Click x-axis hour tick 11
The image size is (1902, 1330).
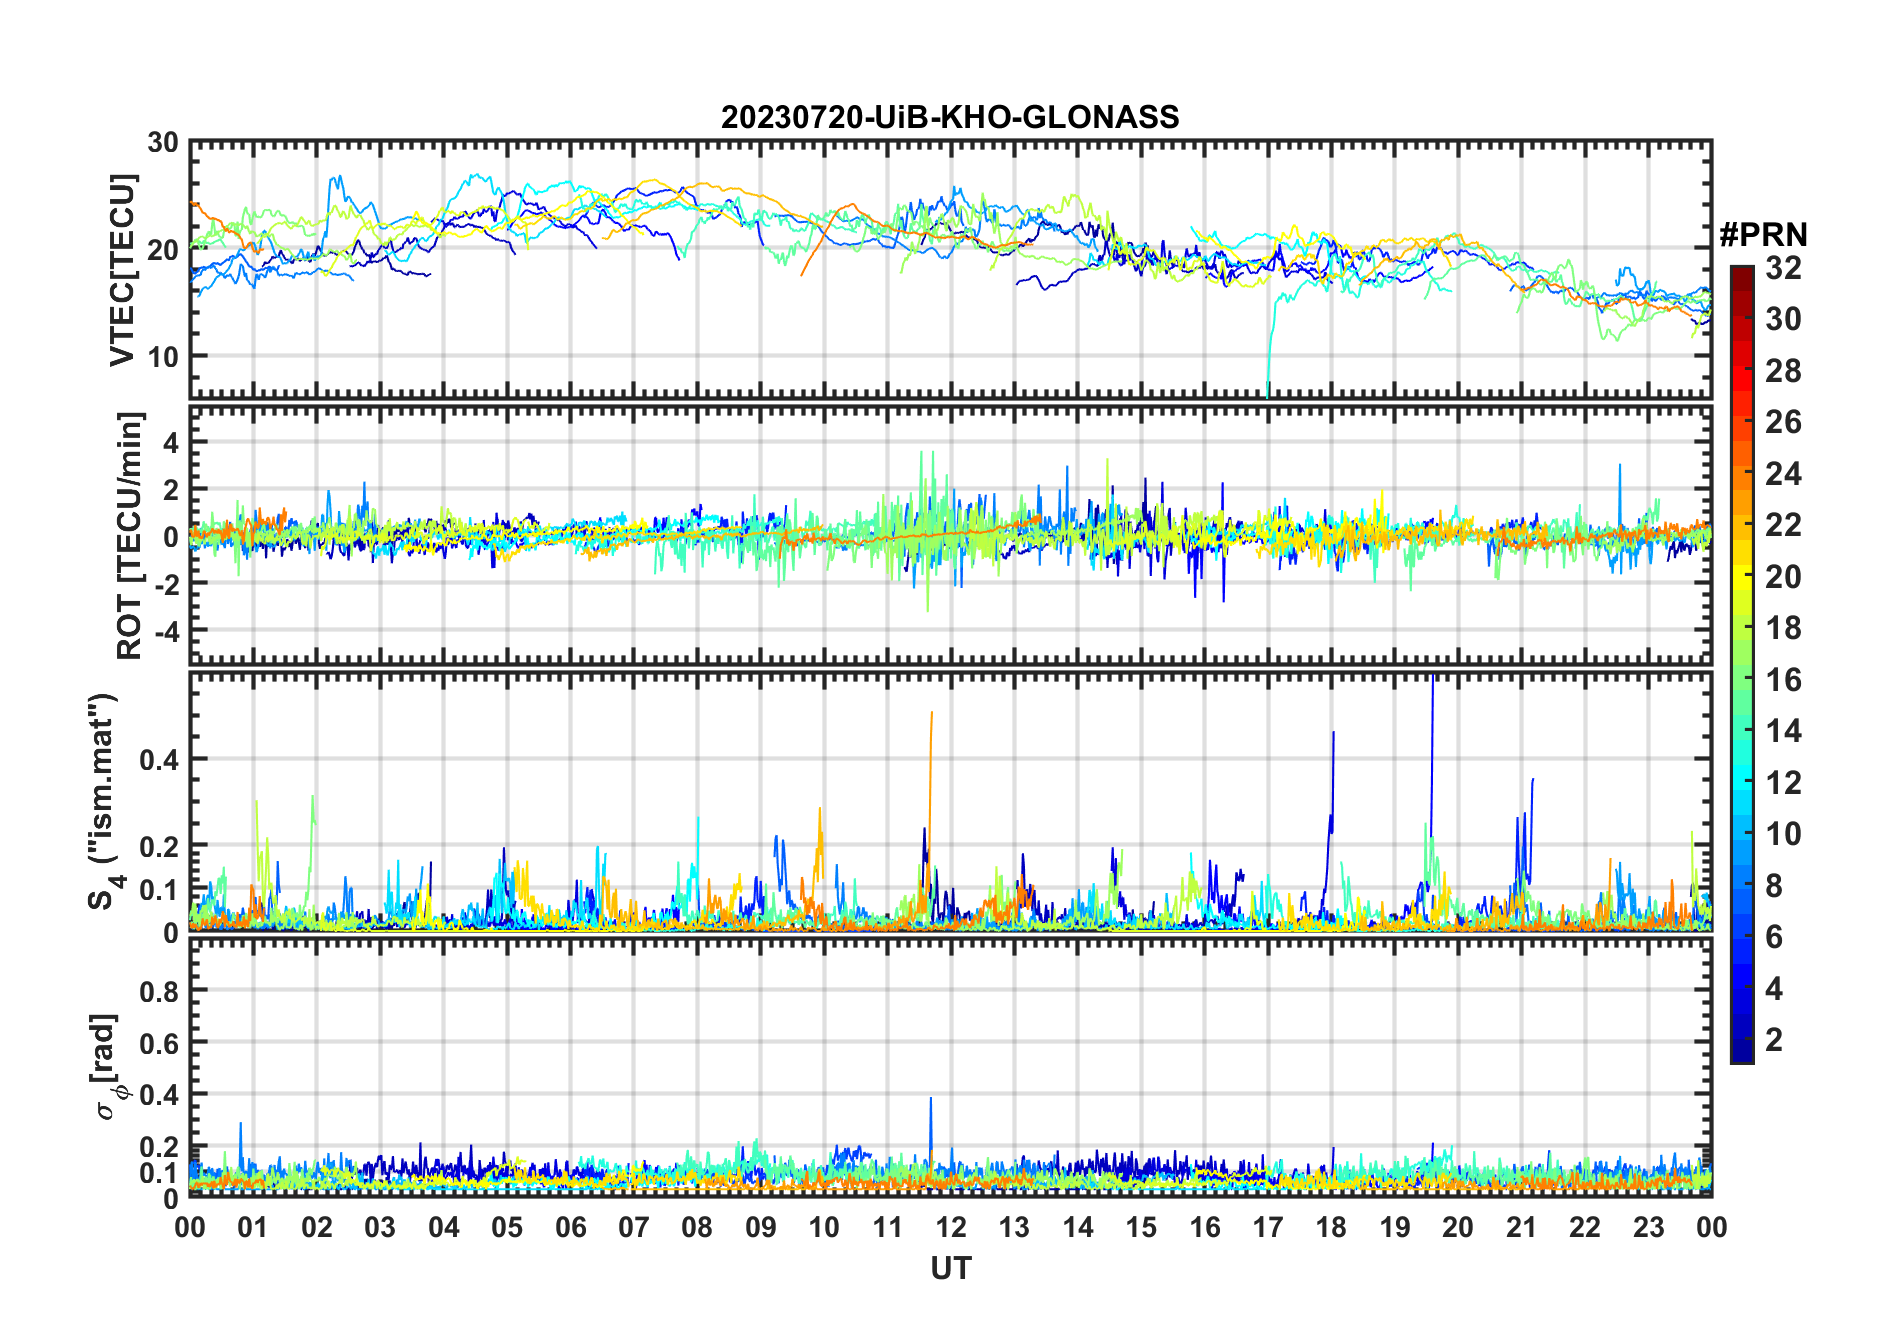tap(888, 1227)
